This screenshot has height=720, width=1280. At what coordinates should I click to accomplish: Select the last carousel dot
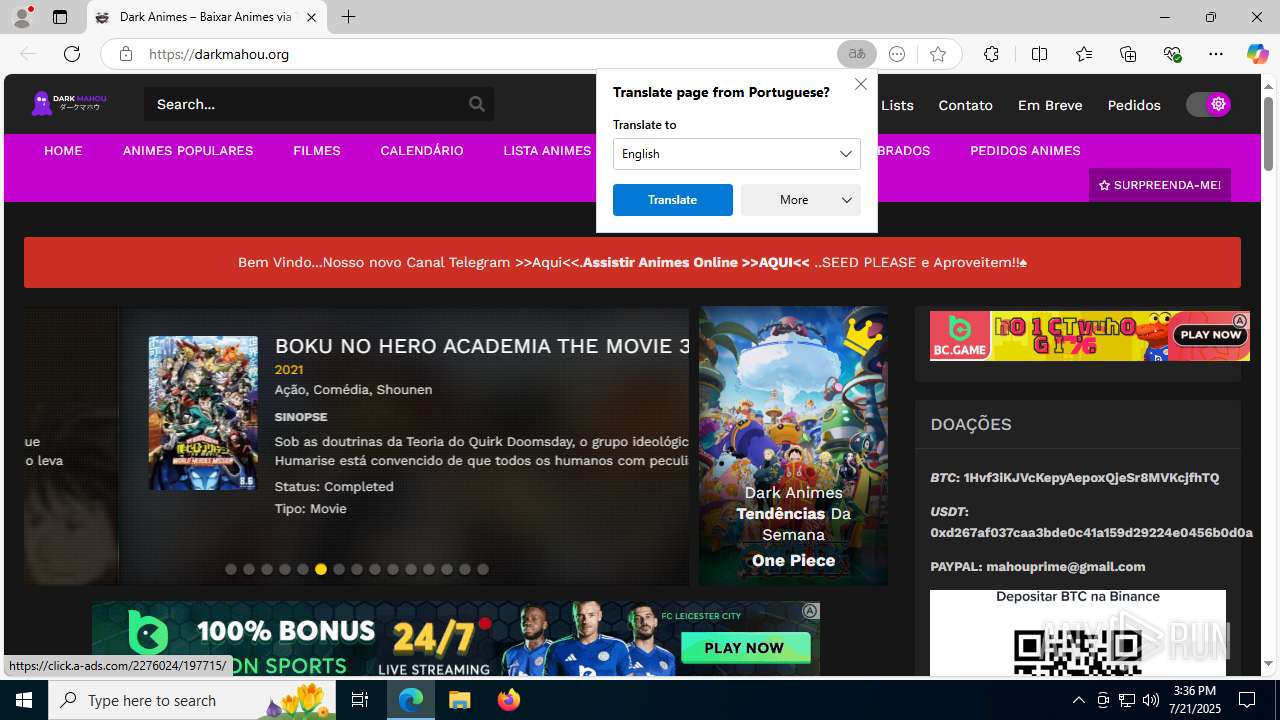pos(483,569)
